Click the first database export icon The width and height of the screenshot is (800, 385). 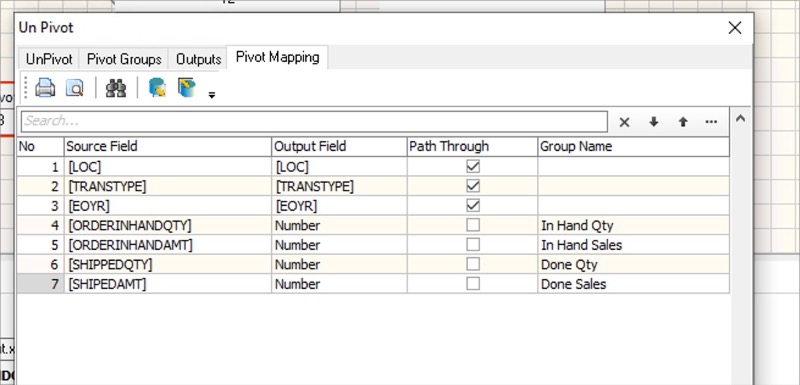pyautogui.click(x=157, y=88)
